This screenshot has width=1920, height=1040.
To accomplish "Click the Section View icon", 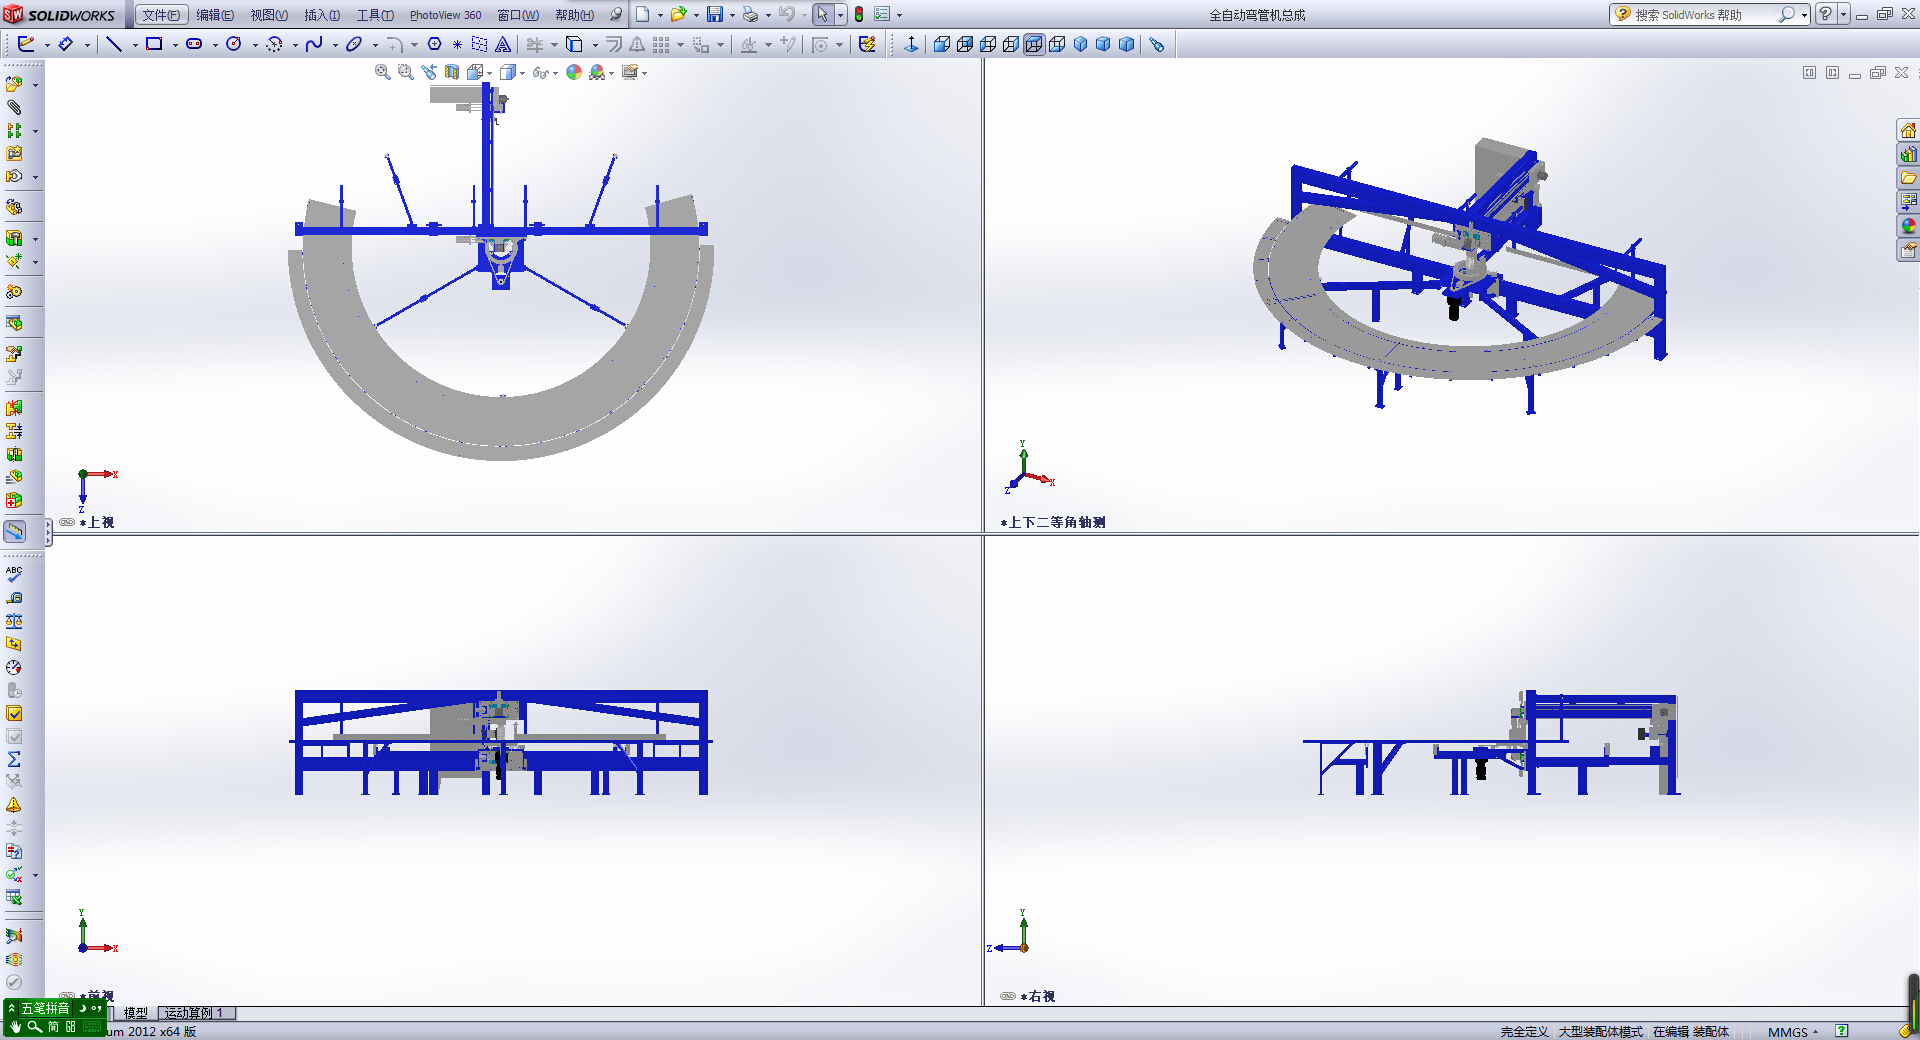I will click(x=452, y=72).
